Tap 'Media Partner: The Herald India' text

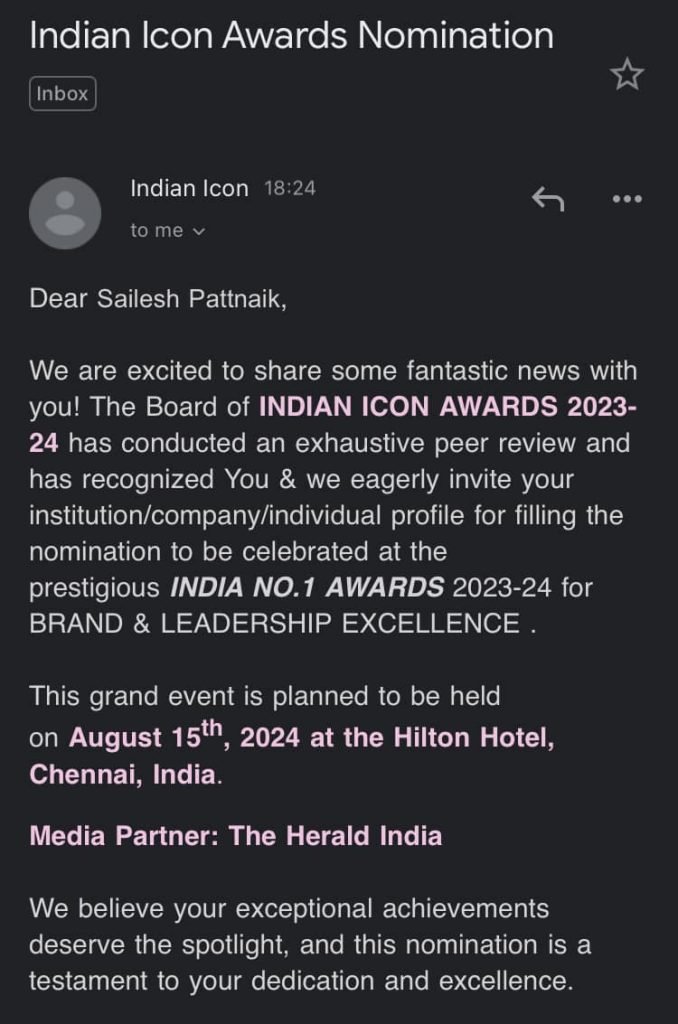(236, 836)
